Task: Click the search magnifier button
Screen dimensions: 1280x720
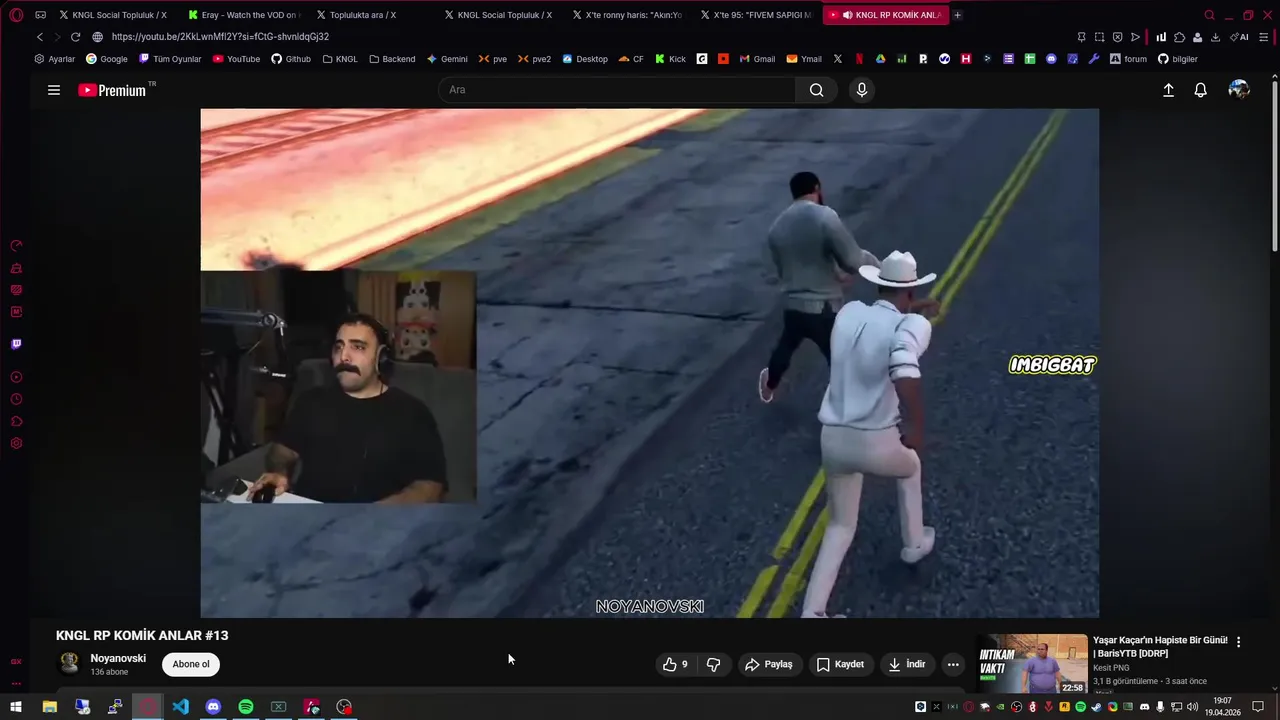Action: (817, 90)
